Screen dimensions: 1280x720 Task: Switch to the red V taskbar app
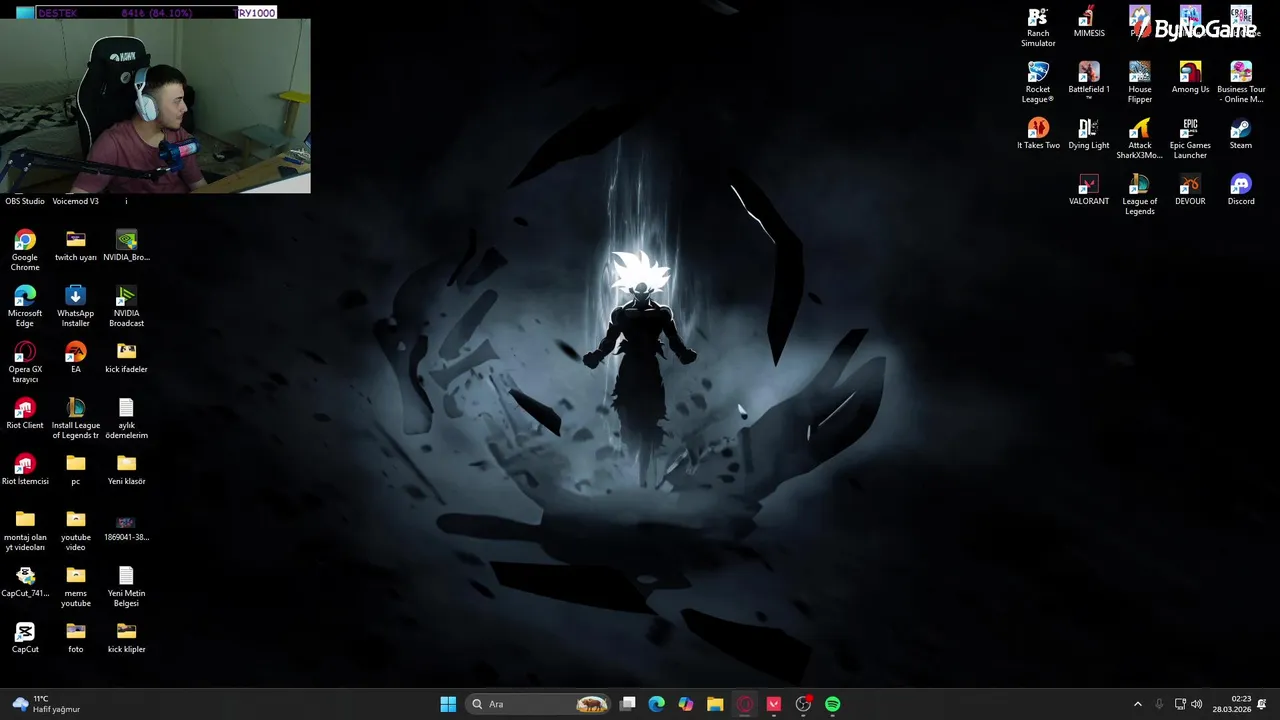click(x=774, y=704)
